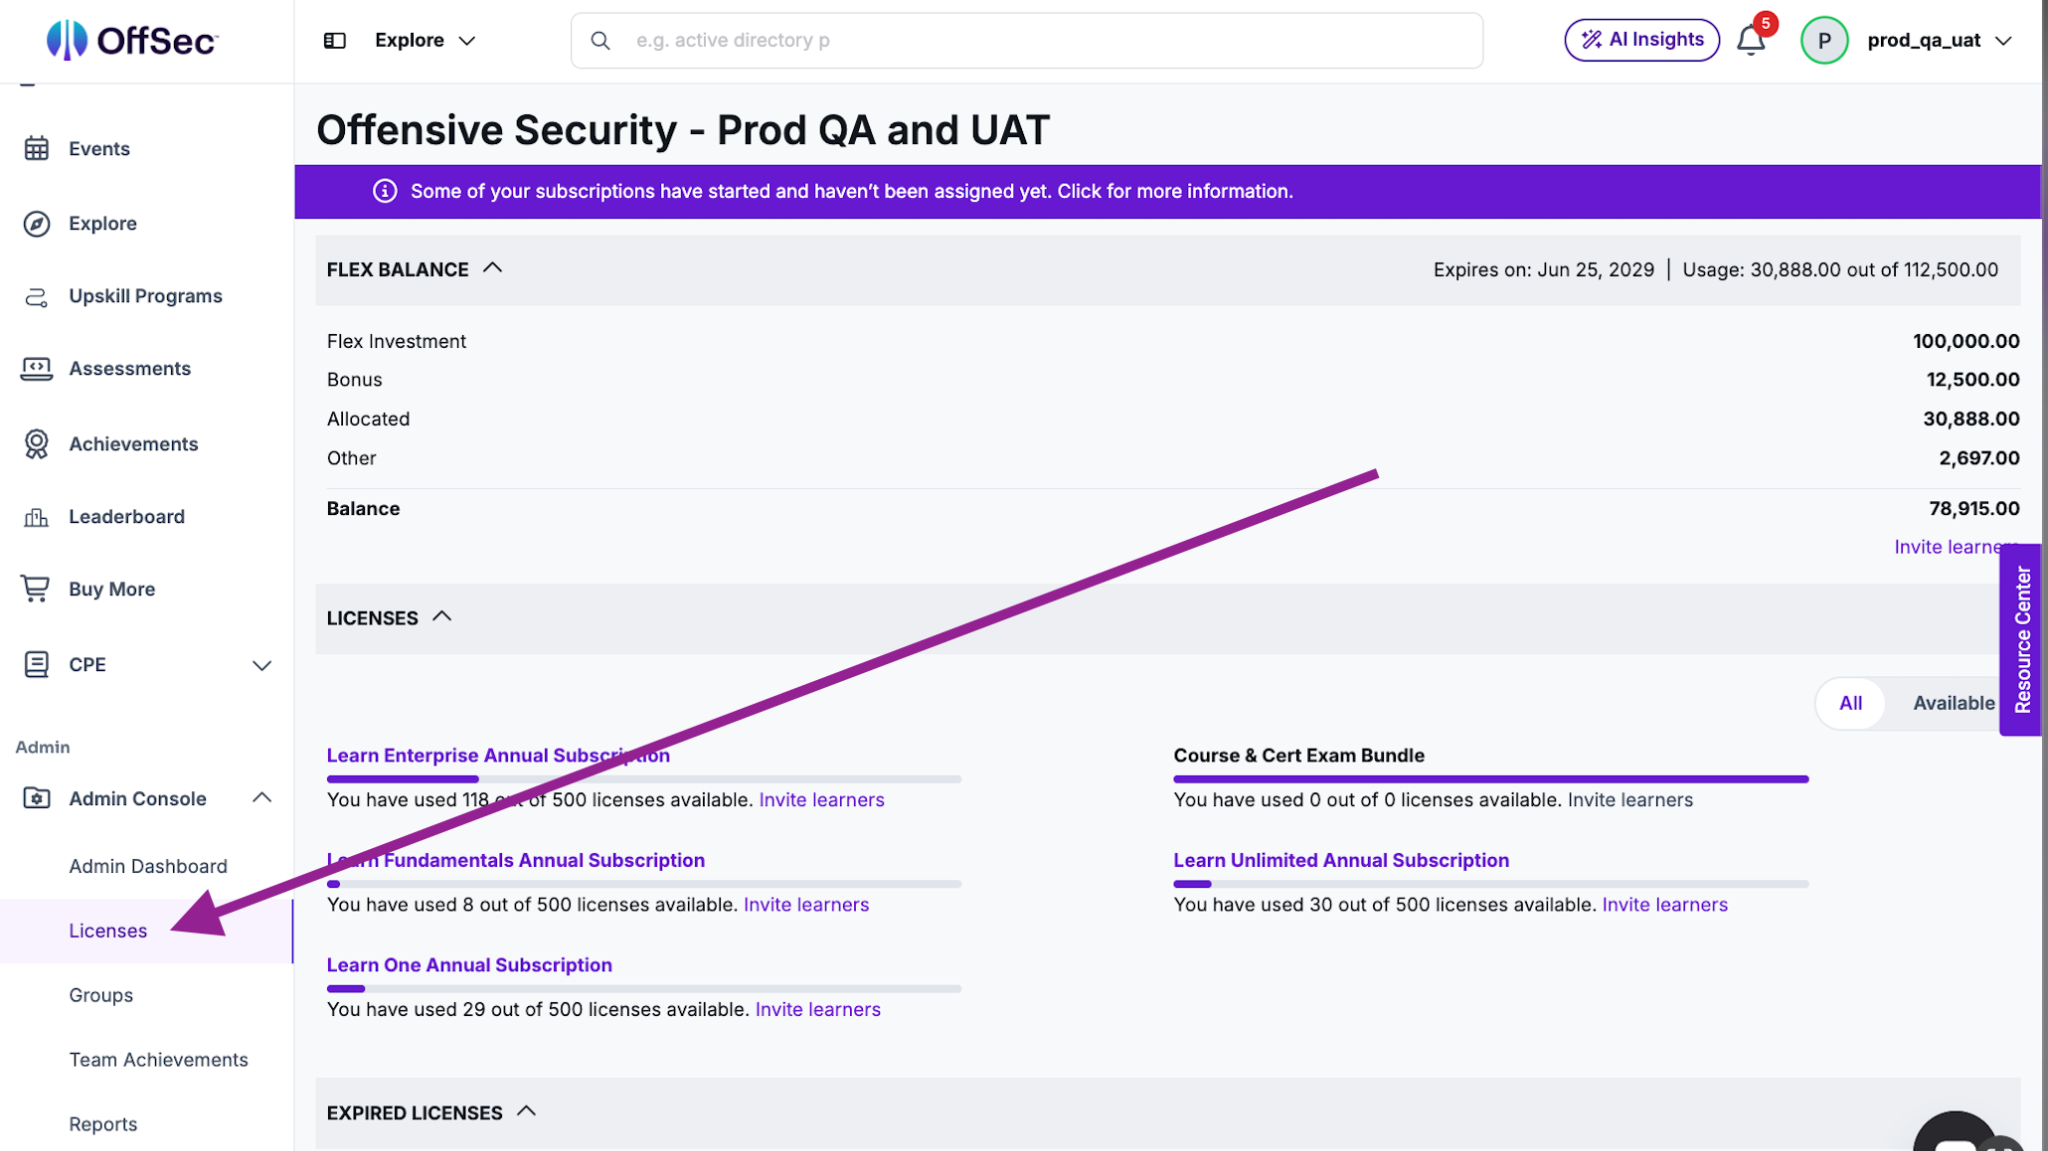Invite learners to Course & Cert Exam Bundle
Image resolution: width=2048 pixels, height=1151 pixels.
tap(1630, 800)
